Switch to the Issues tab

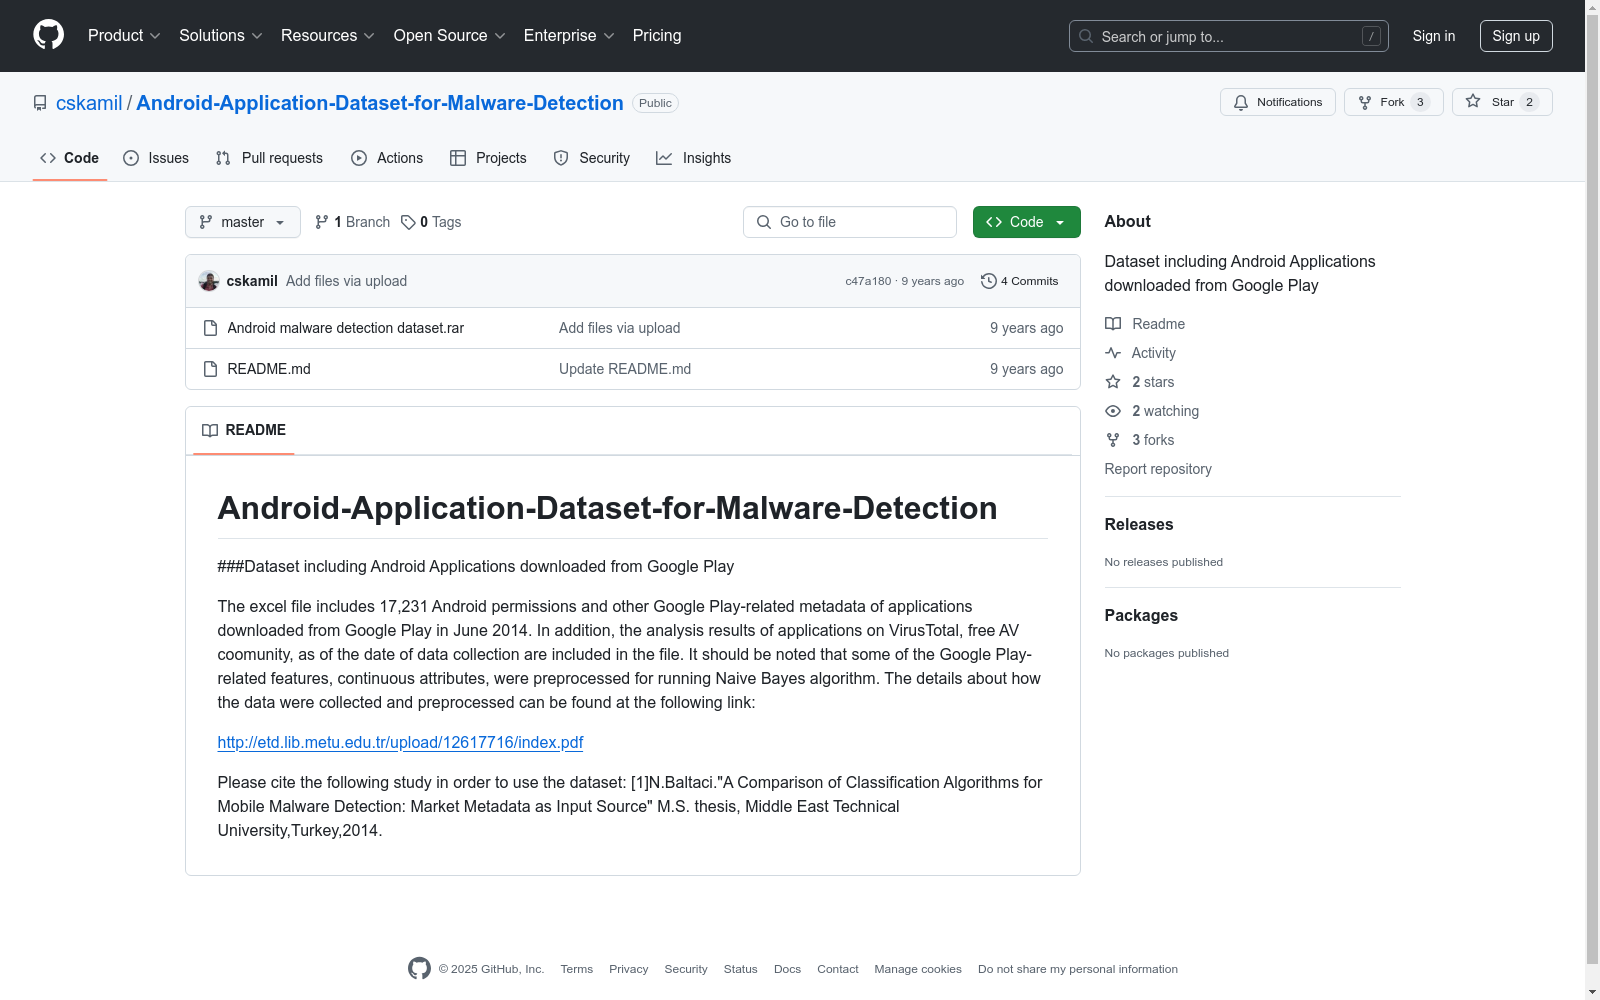click(156, 158)
